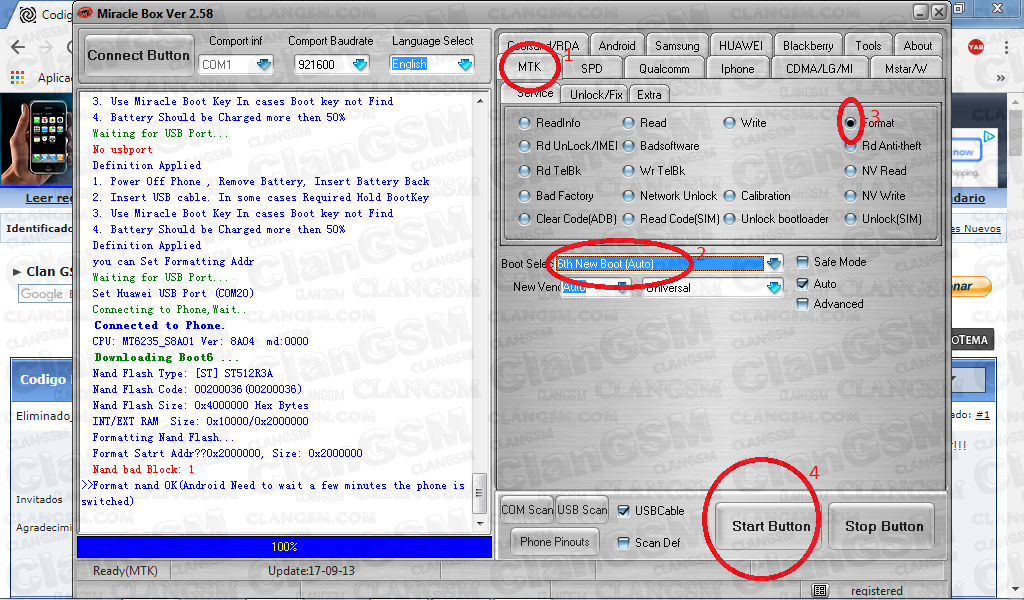
Task: Switch to the HUAWEI tab
Action: click(x=741, y=46)
